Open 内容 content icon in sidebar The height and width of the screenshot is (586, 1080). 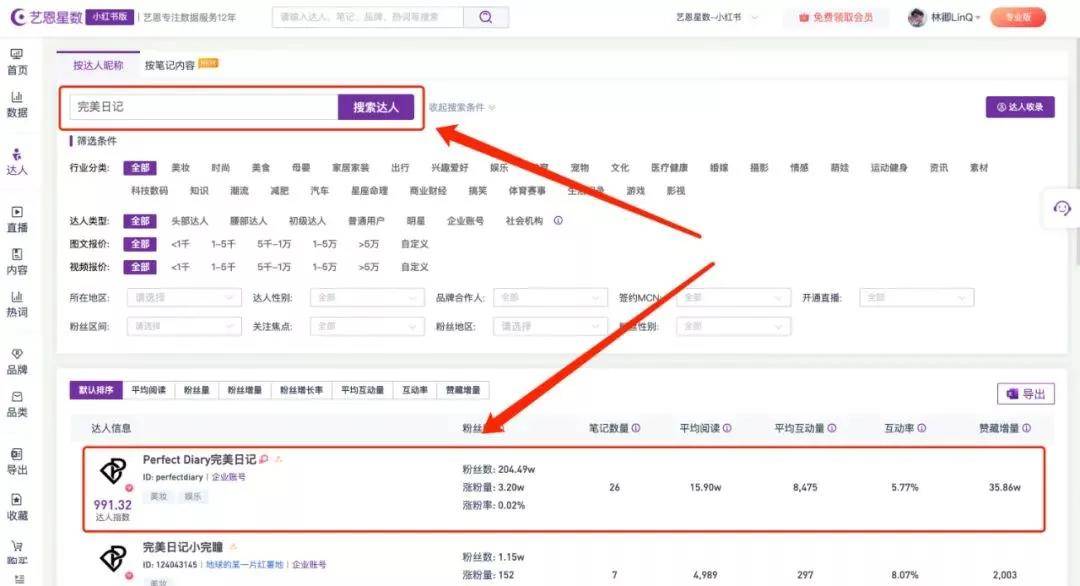pos(17,254)
